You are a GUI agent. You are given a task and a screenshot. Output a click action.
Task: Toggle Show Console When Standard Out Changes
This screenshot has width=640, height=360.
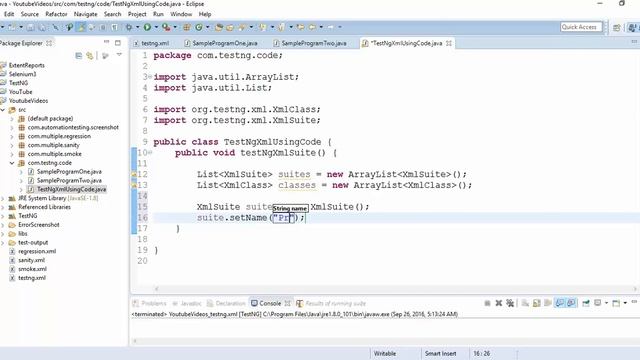point(560,303)
